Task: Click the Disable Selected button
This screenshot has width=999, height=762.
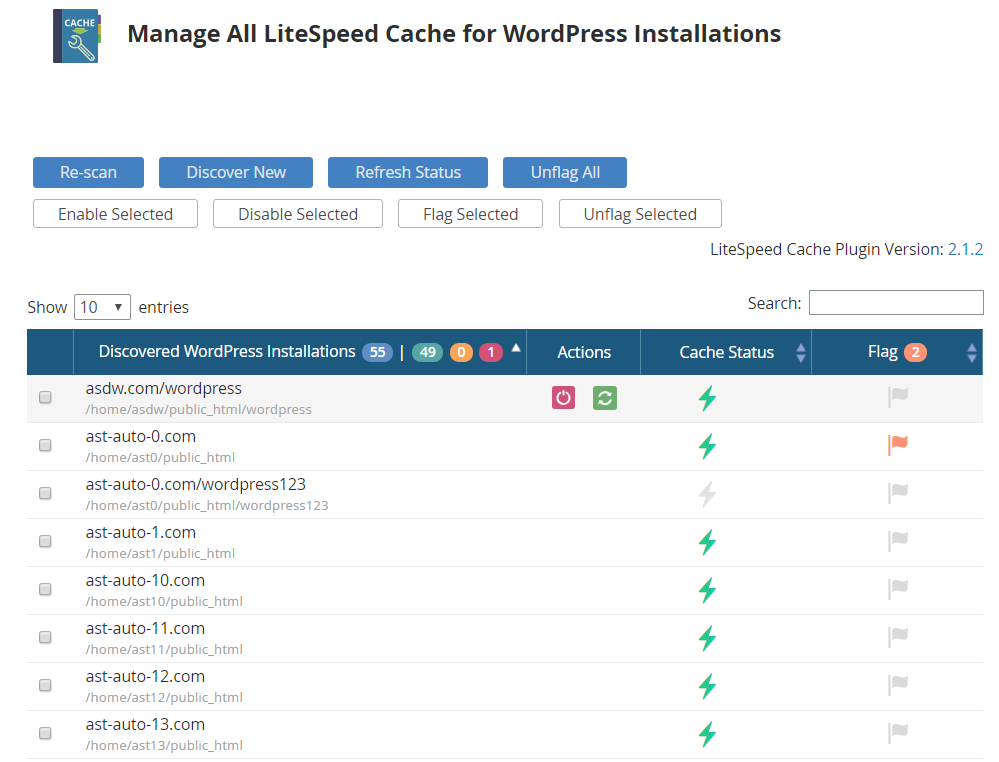Action: tap(298, 214)
